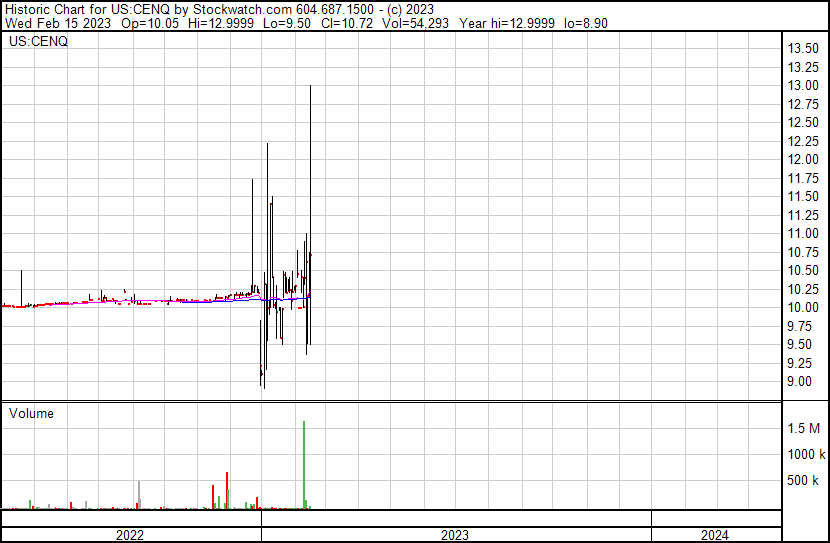The height and width of the screenshot is (543, 830).
Task: Click the 10.00 price axis label
Action: coord(804,308)
